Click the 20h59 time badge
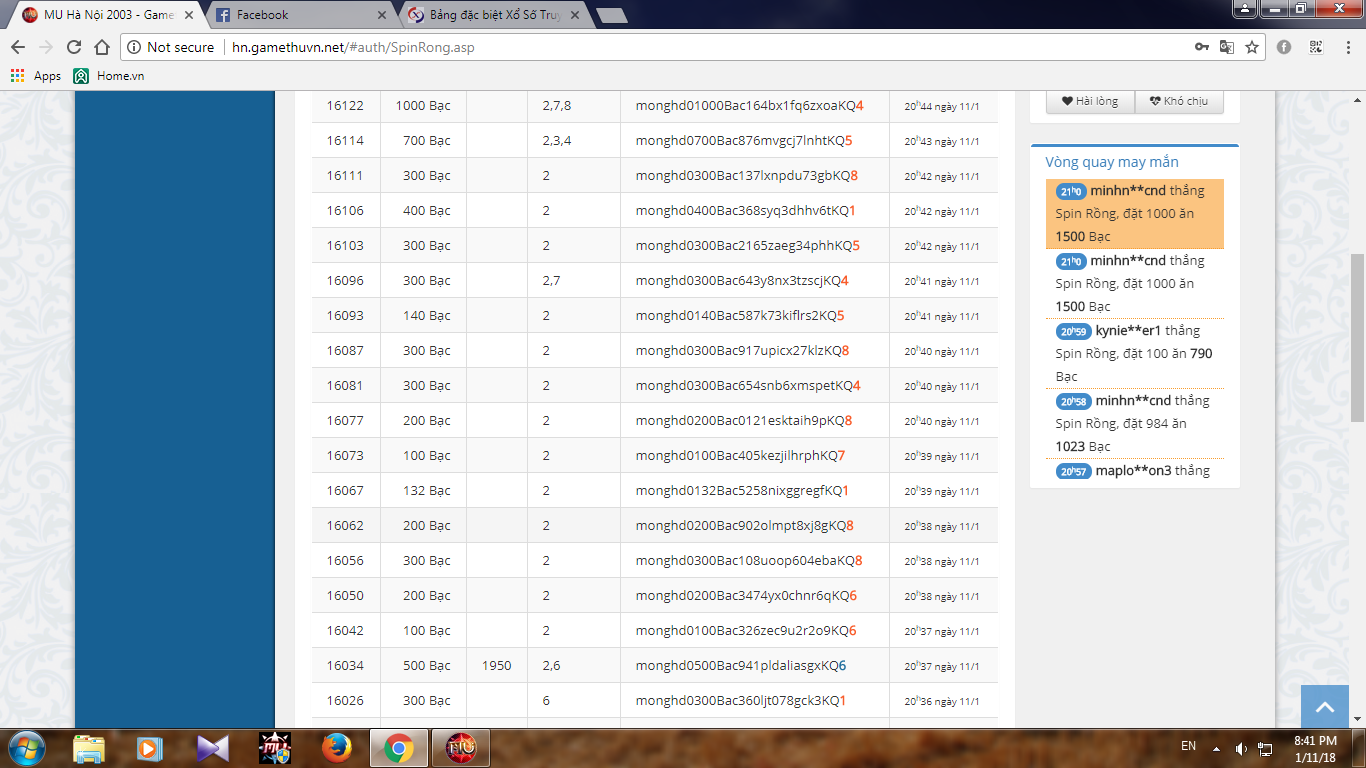This screenshot has width=1366, height=768. coord(1073,331)
